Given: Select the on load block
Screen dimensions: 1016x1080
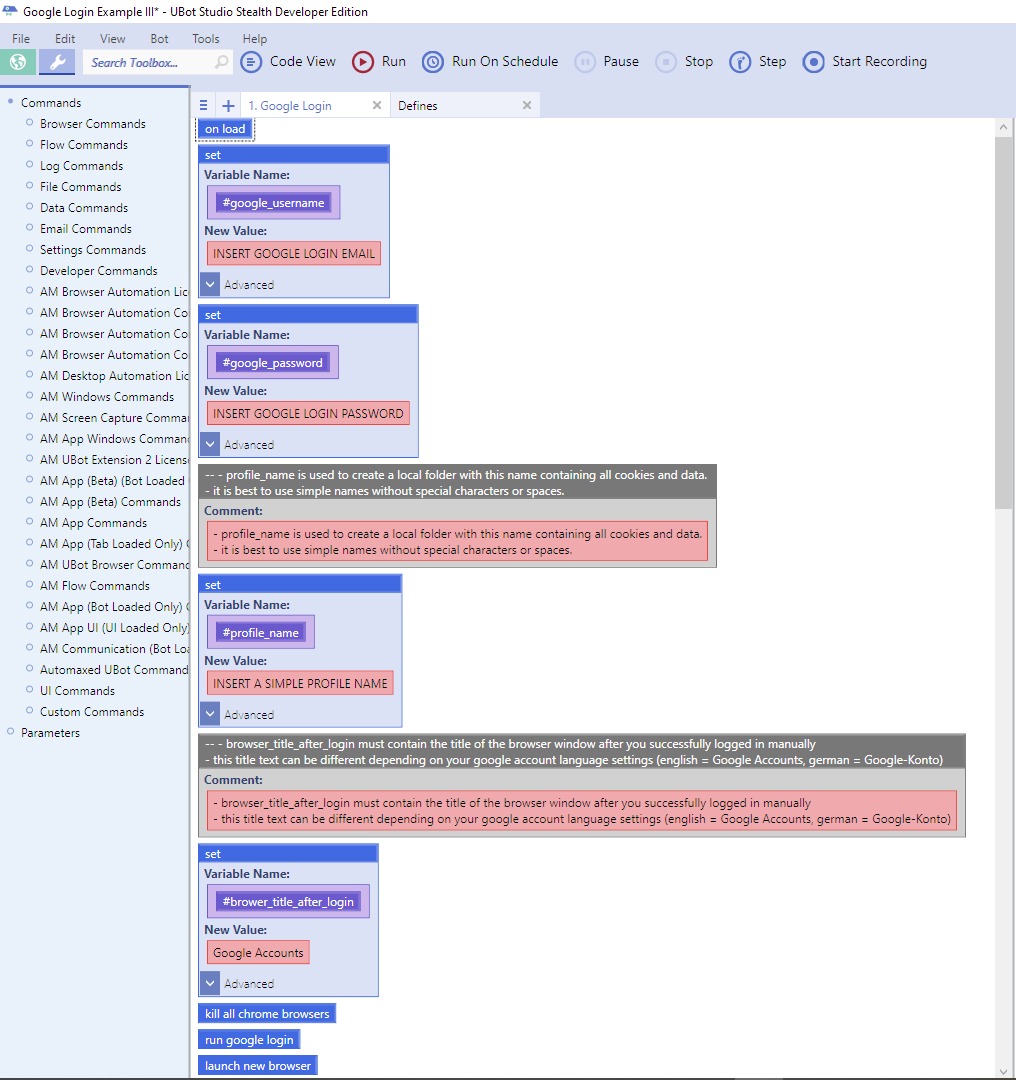Looking at the screenshot, I should (x=225, y=129).
